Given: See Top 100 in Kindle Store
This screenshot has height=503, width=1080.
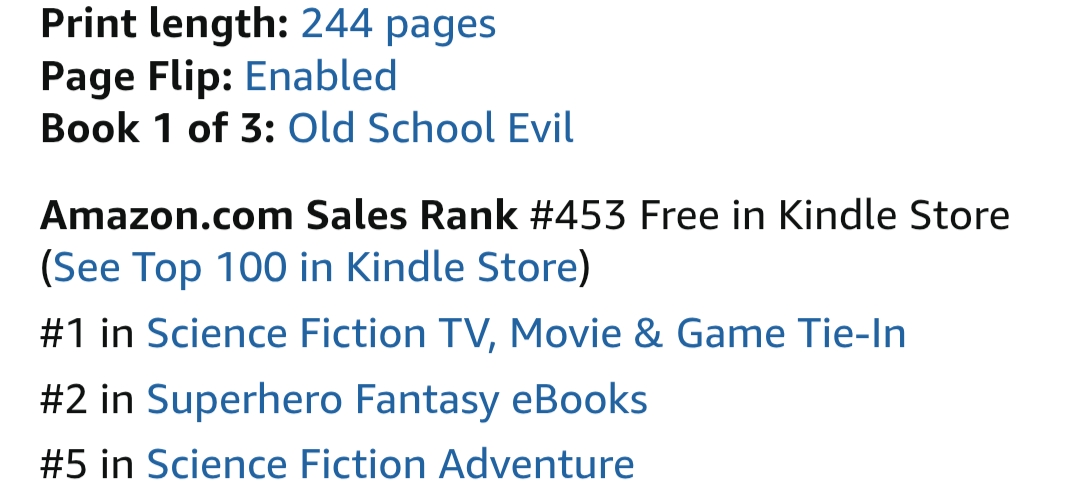Looking at the screenshot, I should 315,267.
